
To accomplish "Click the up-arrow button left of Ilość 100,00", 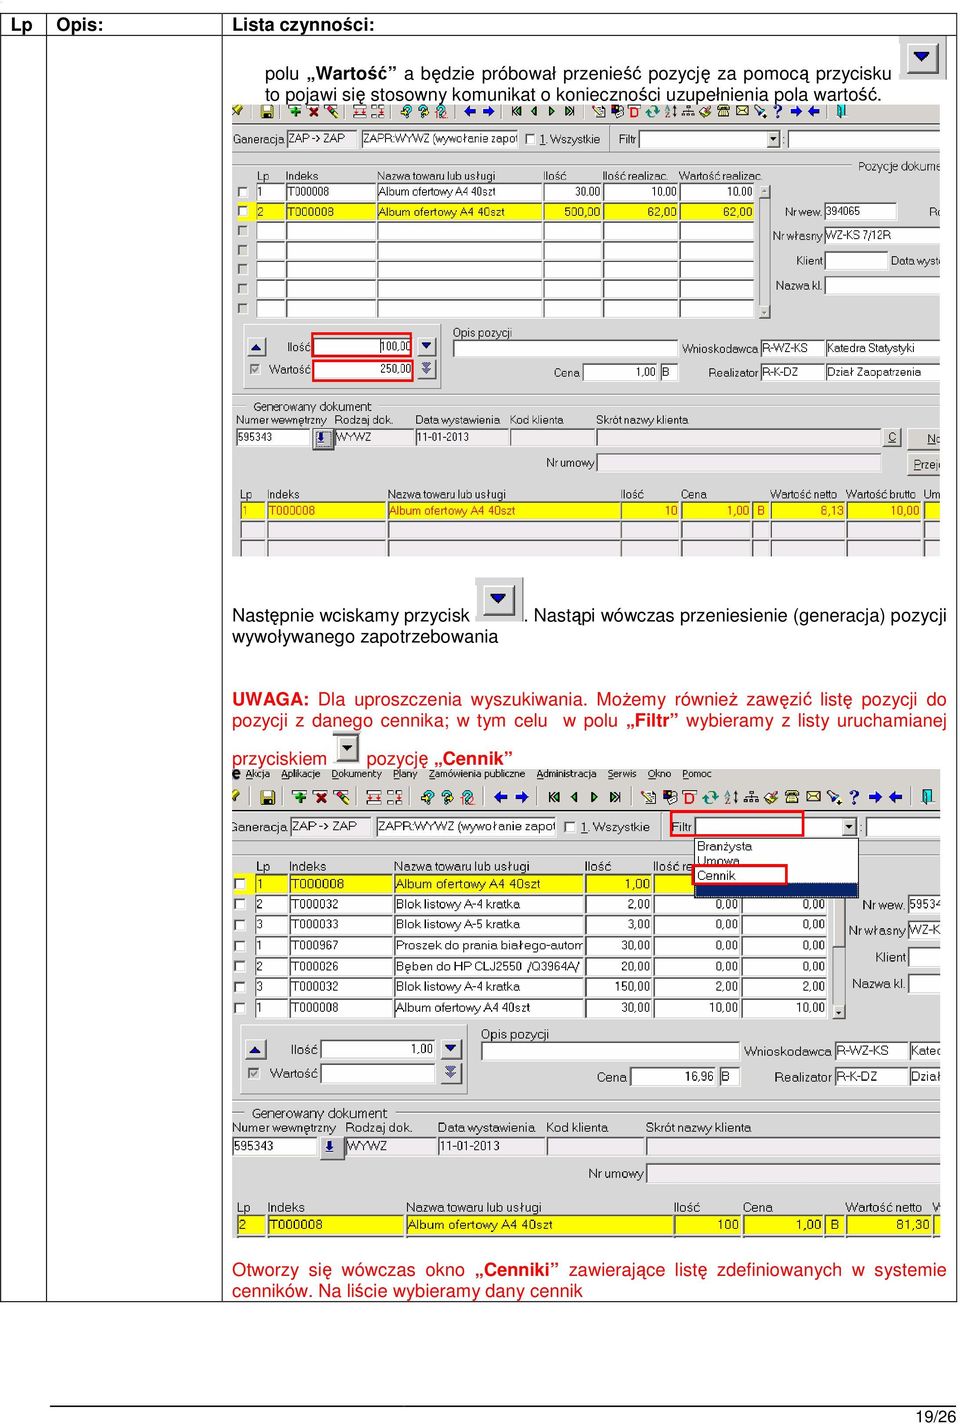I will click(x=257, y=347).
